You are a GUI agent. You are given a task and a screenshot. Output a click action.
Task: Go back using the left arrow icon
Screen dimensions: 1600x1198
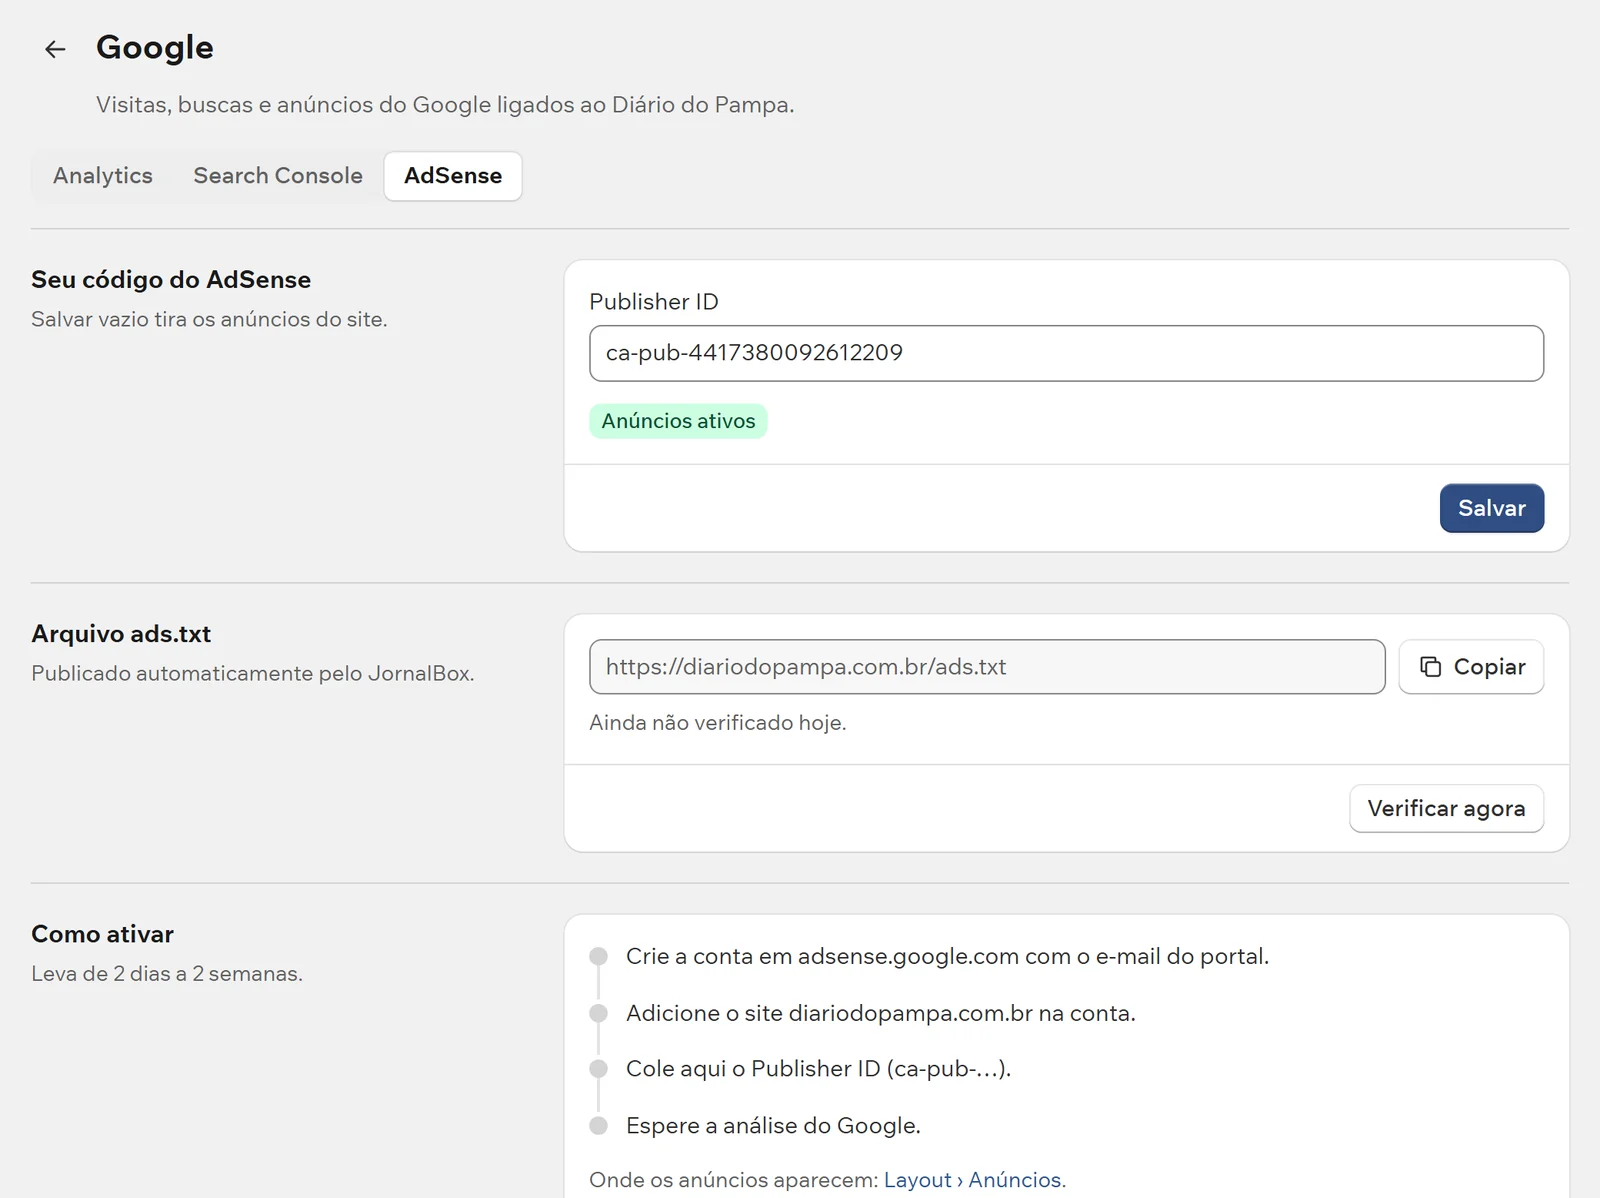point(55,48)
